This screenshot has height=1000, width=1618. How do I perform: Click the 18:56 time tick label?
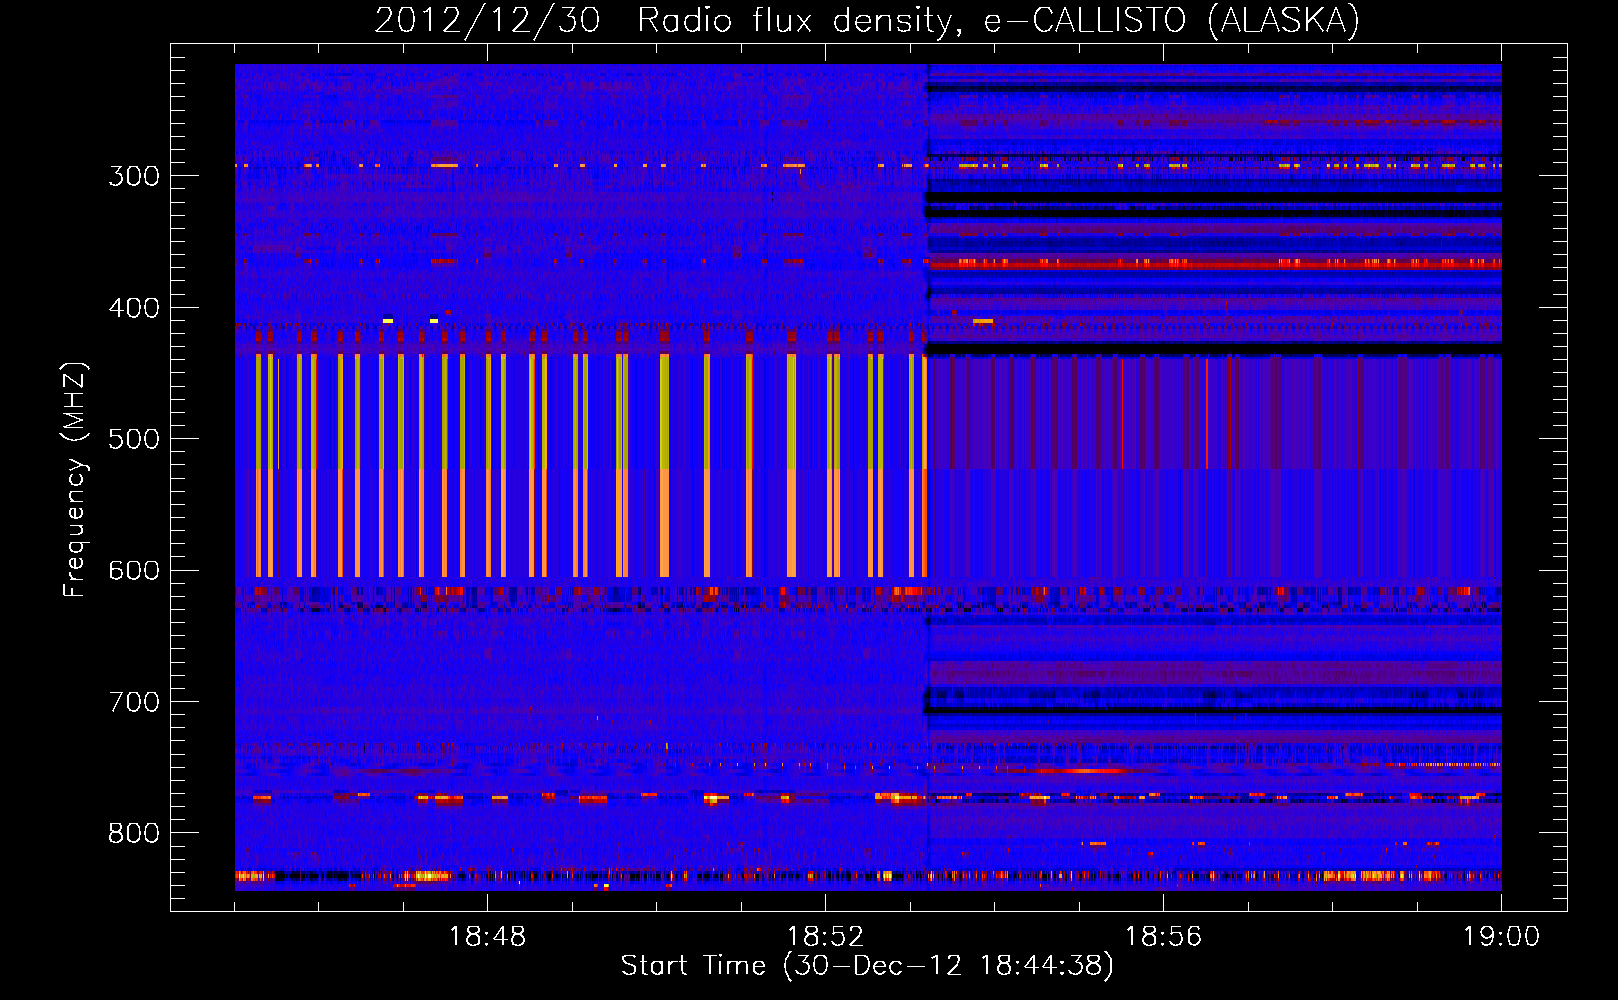click(x=1163, y=937)
